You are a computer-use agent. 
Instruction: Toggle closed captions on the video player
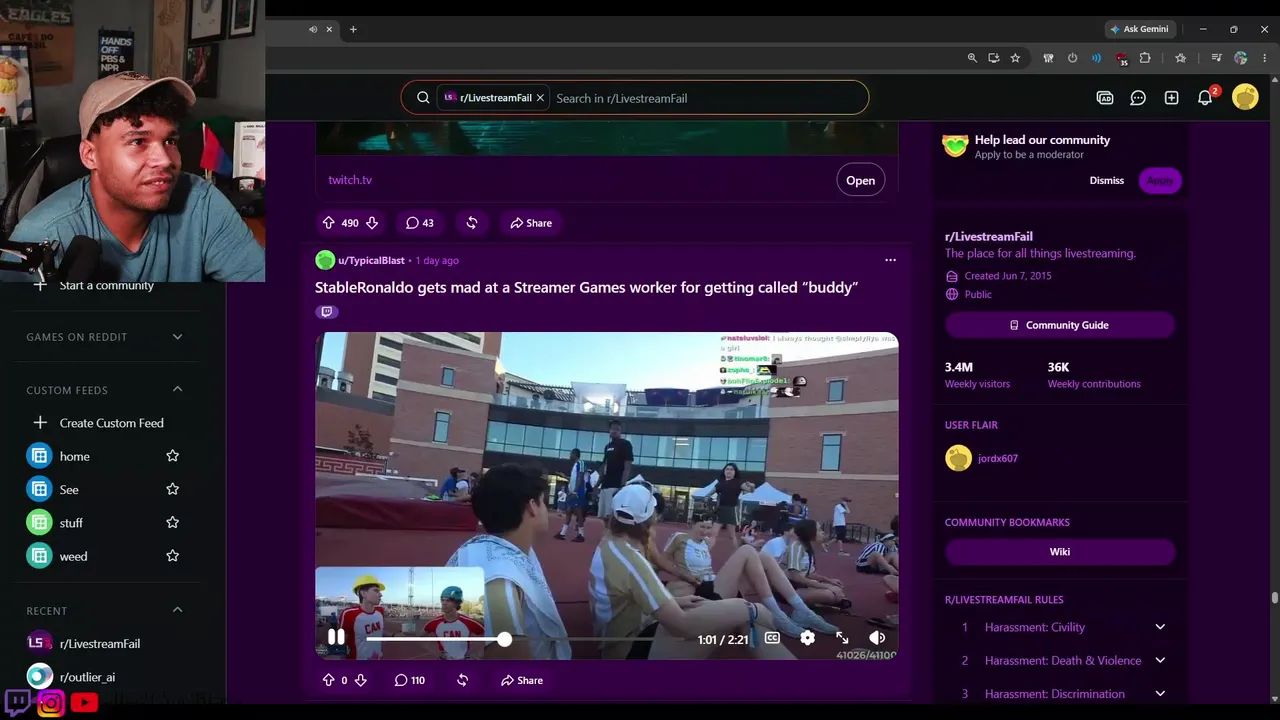tap(772, 638)
